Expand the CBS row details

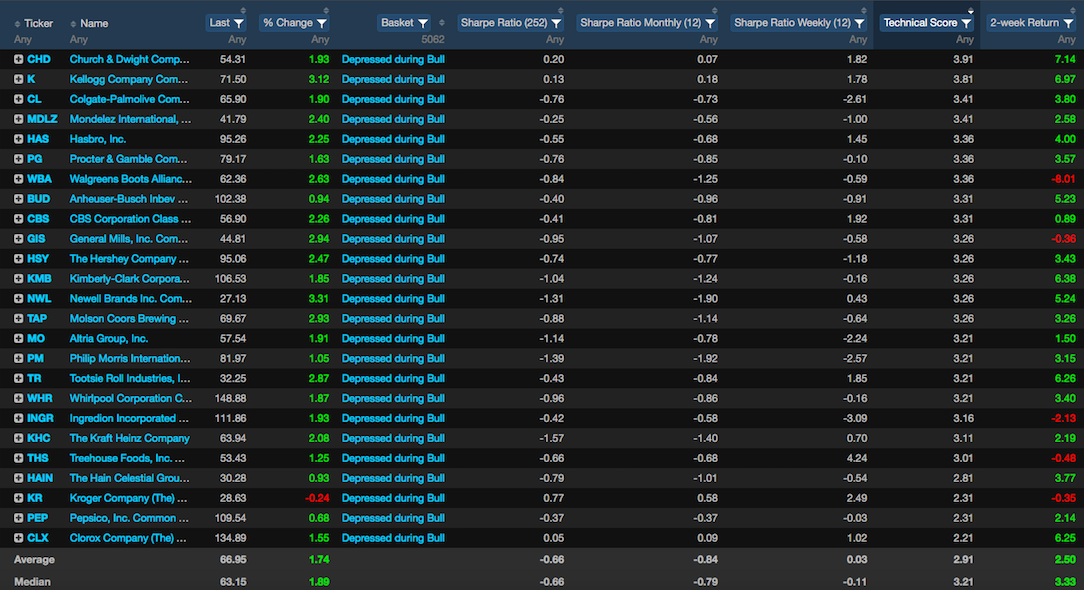click(x=19, y=219)
